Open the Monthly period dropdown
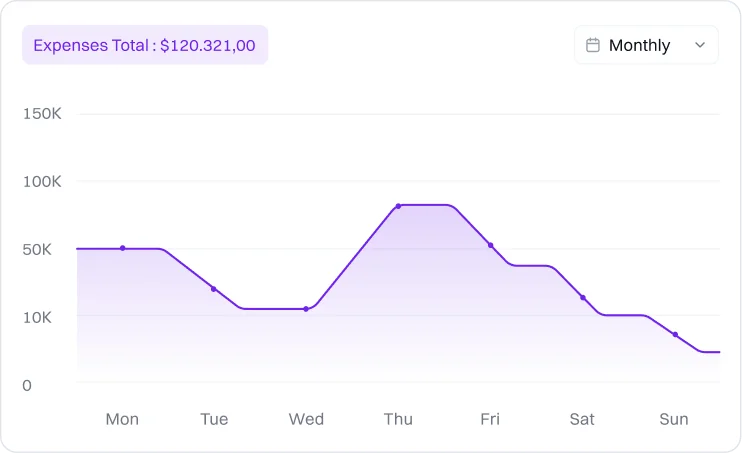742x453 pixels. 646,45
